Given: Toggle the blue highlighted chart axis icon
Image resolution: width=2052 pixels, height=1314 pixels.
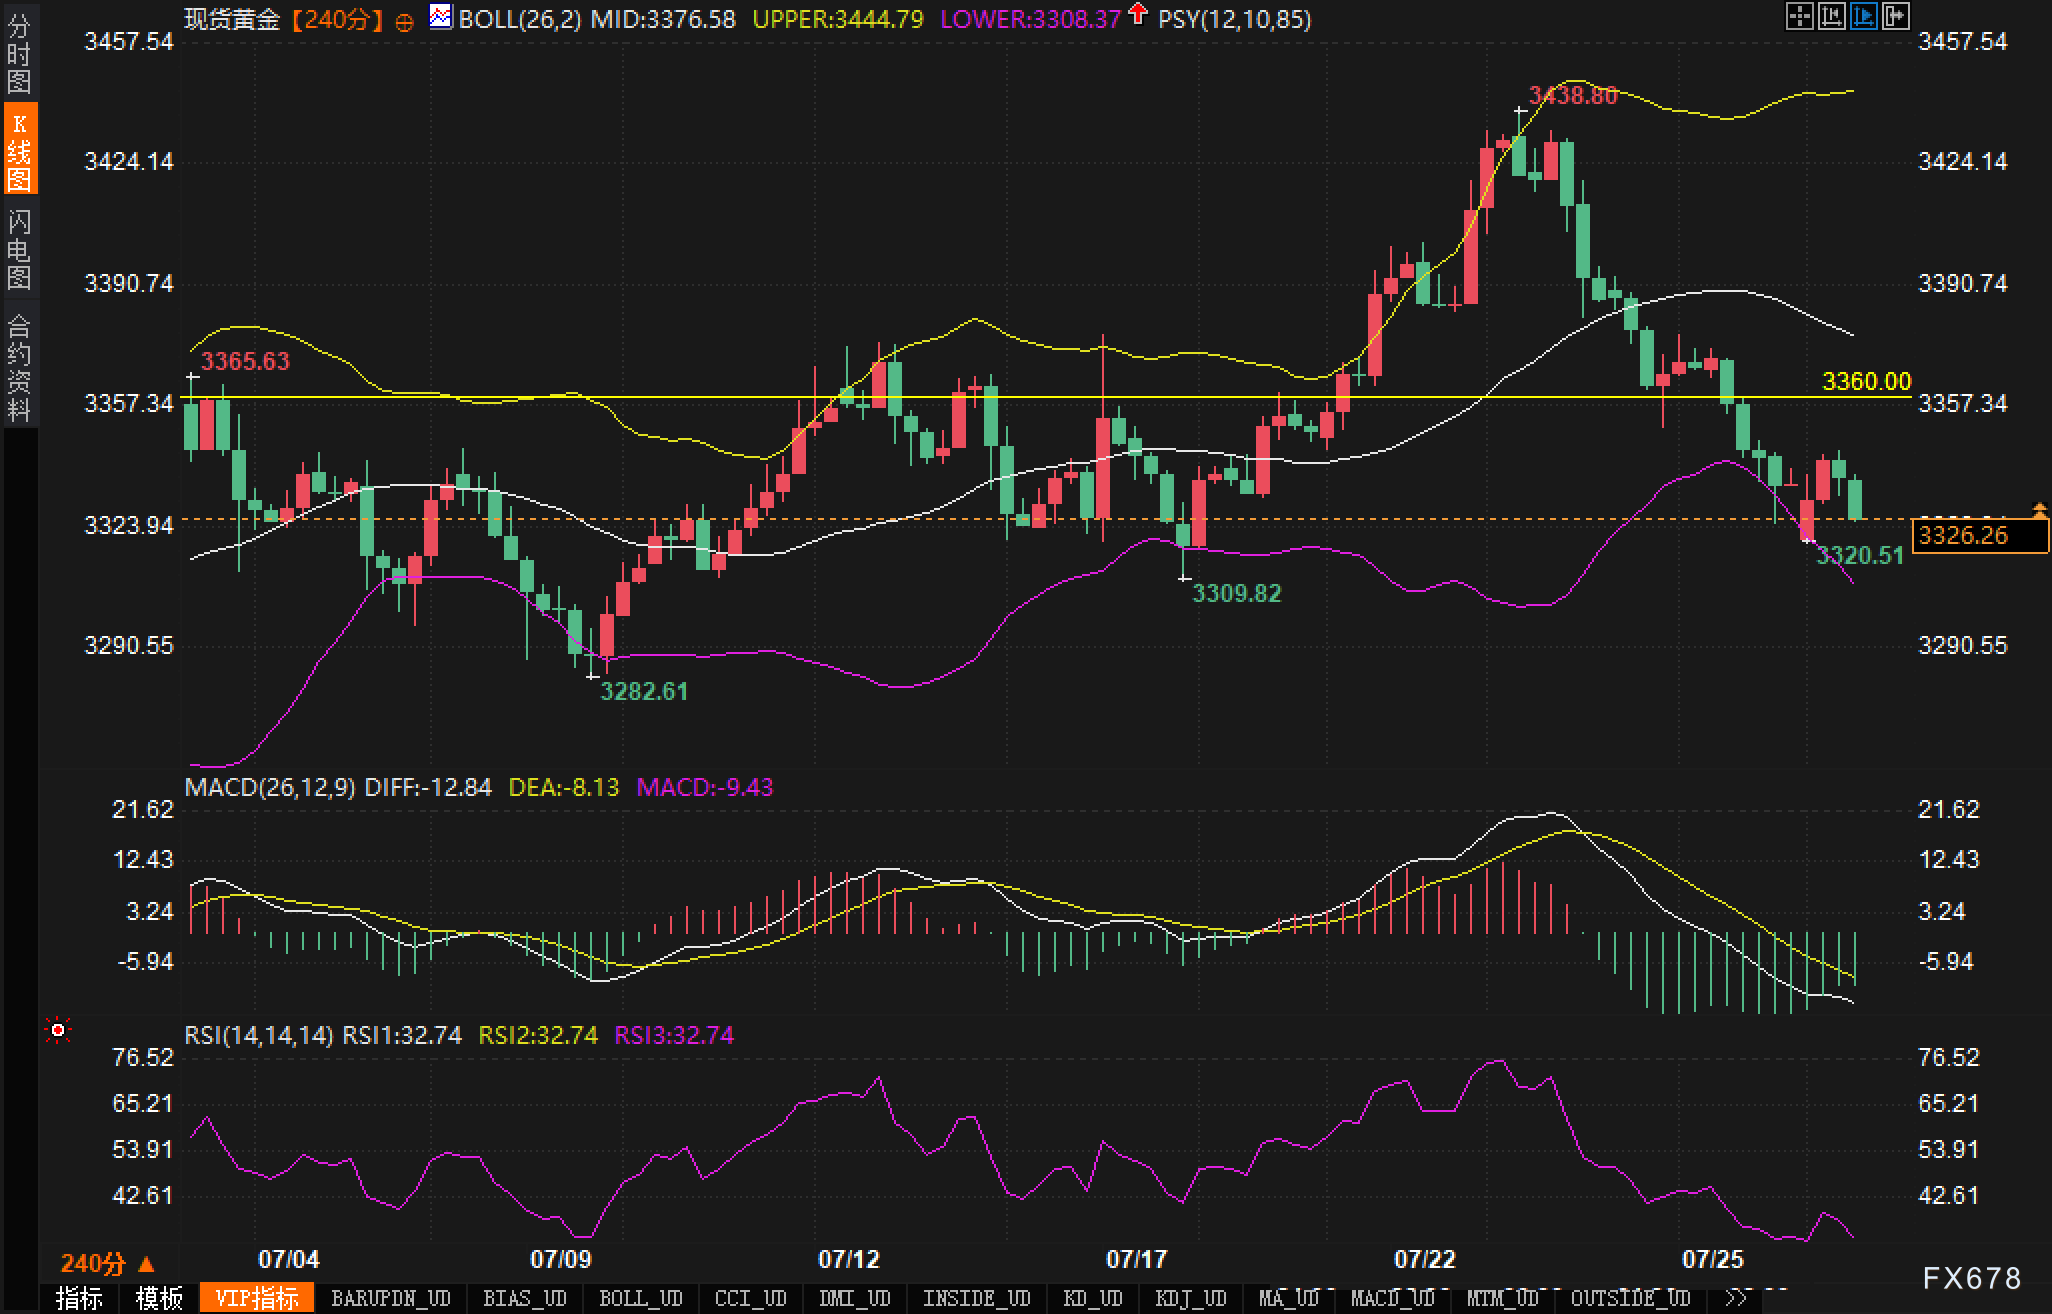Looking at the screenshot, I should [1864, 16].
